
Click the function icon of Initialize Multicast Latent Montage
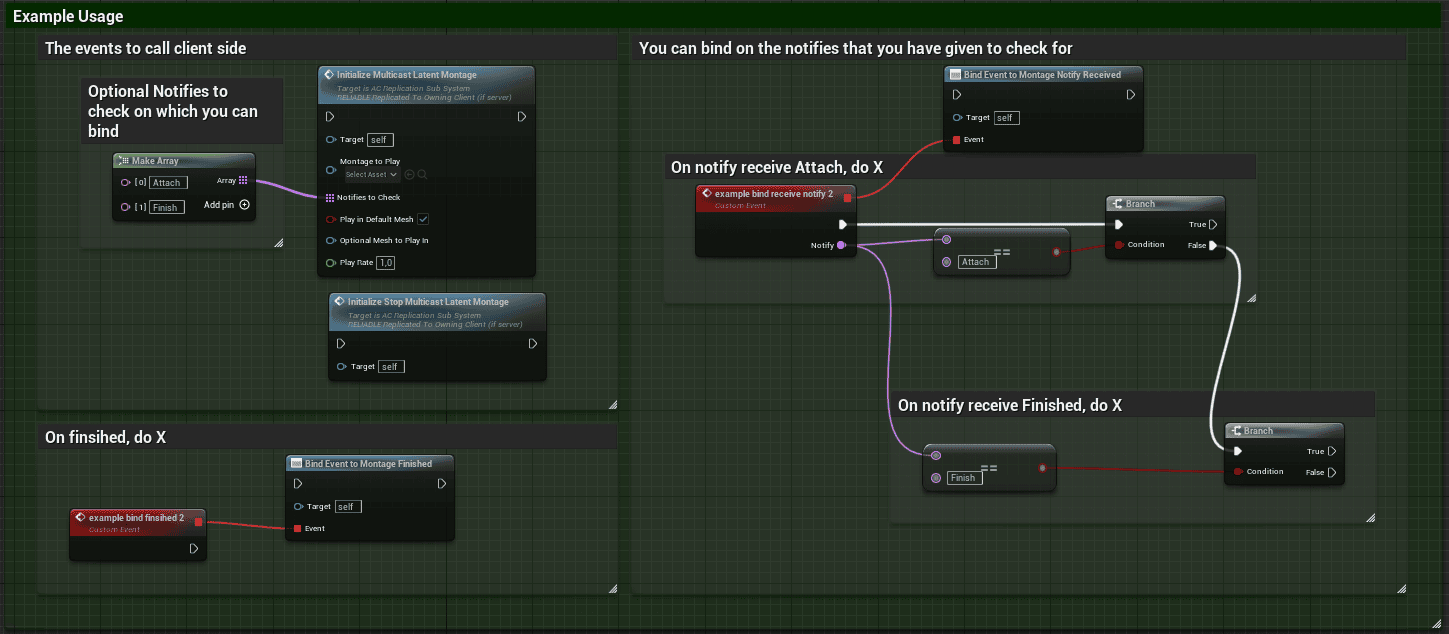click(x=329, y=75)
